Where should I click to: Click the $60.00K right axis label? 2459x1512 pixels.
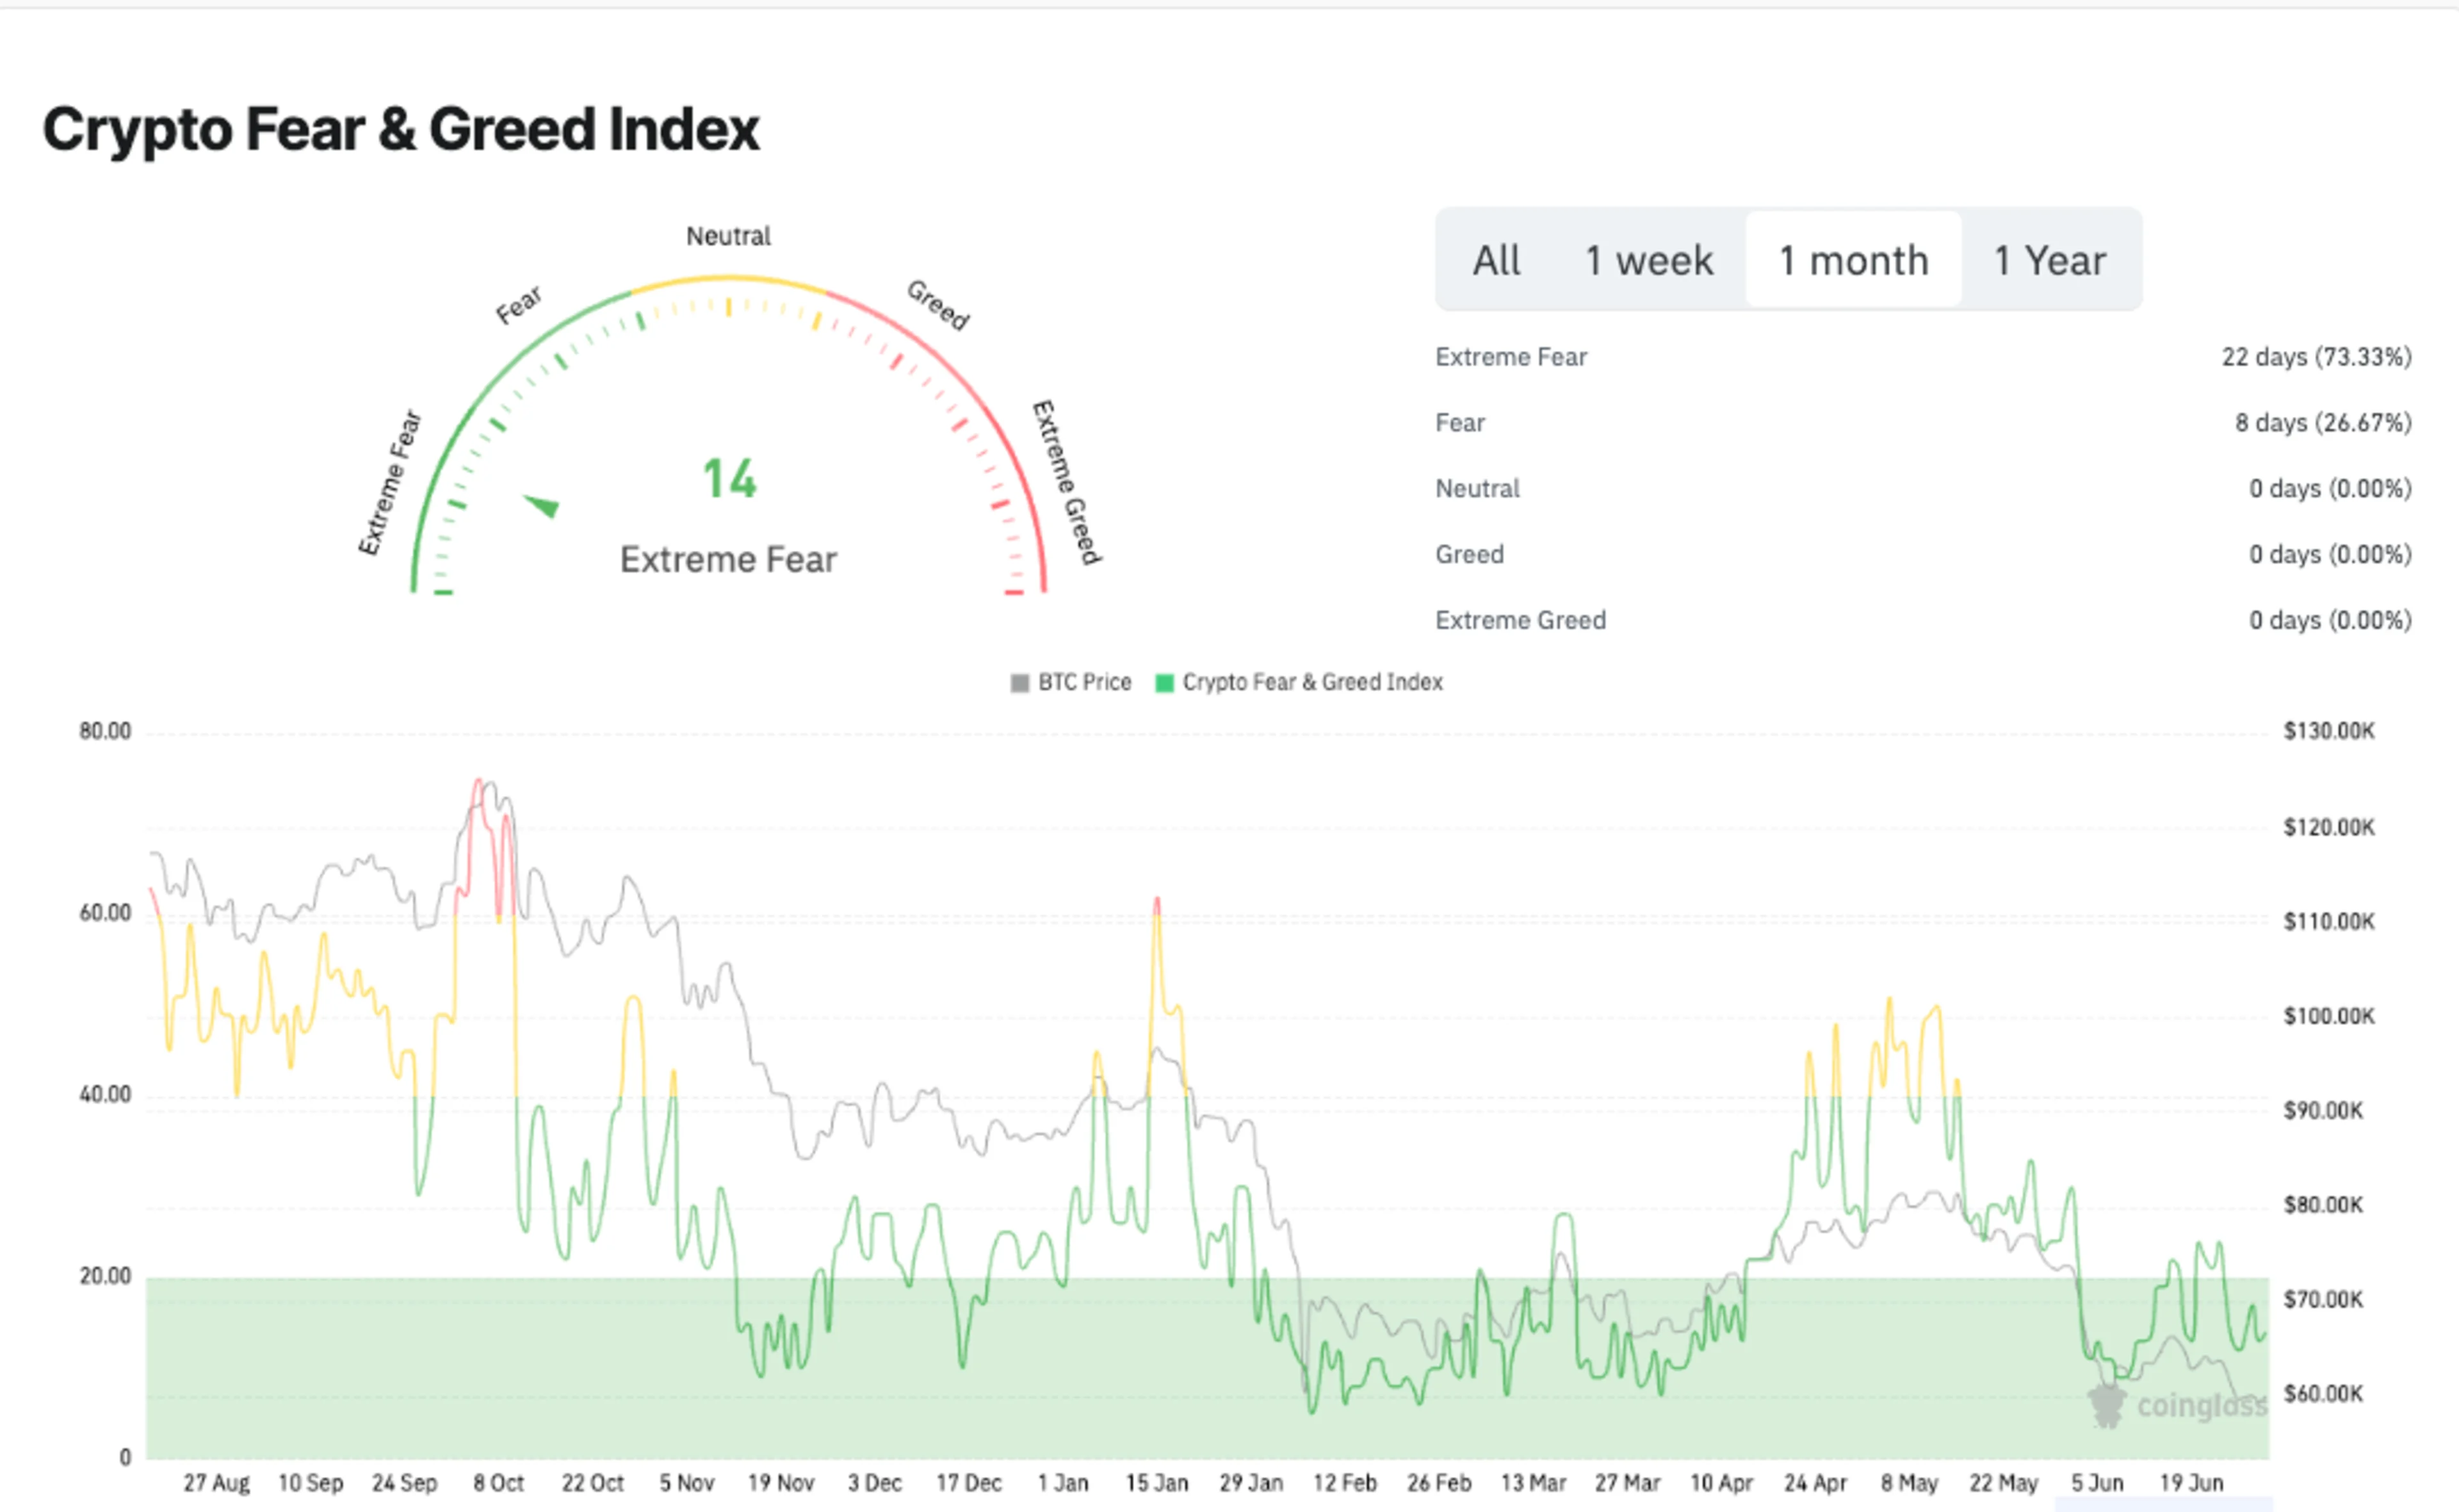[x=2323, y=1394]
